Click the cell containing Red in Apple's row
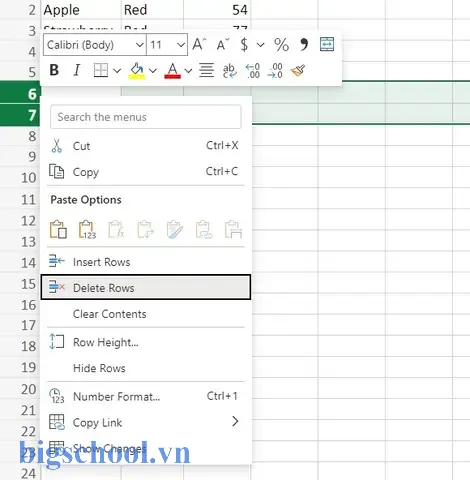 (x=152, y=10)
